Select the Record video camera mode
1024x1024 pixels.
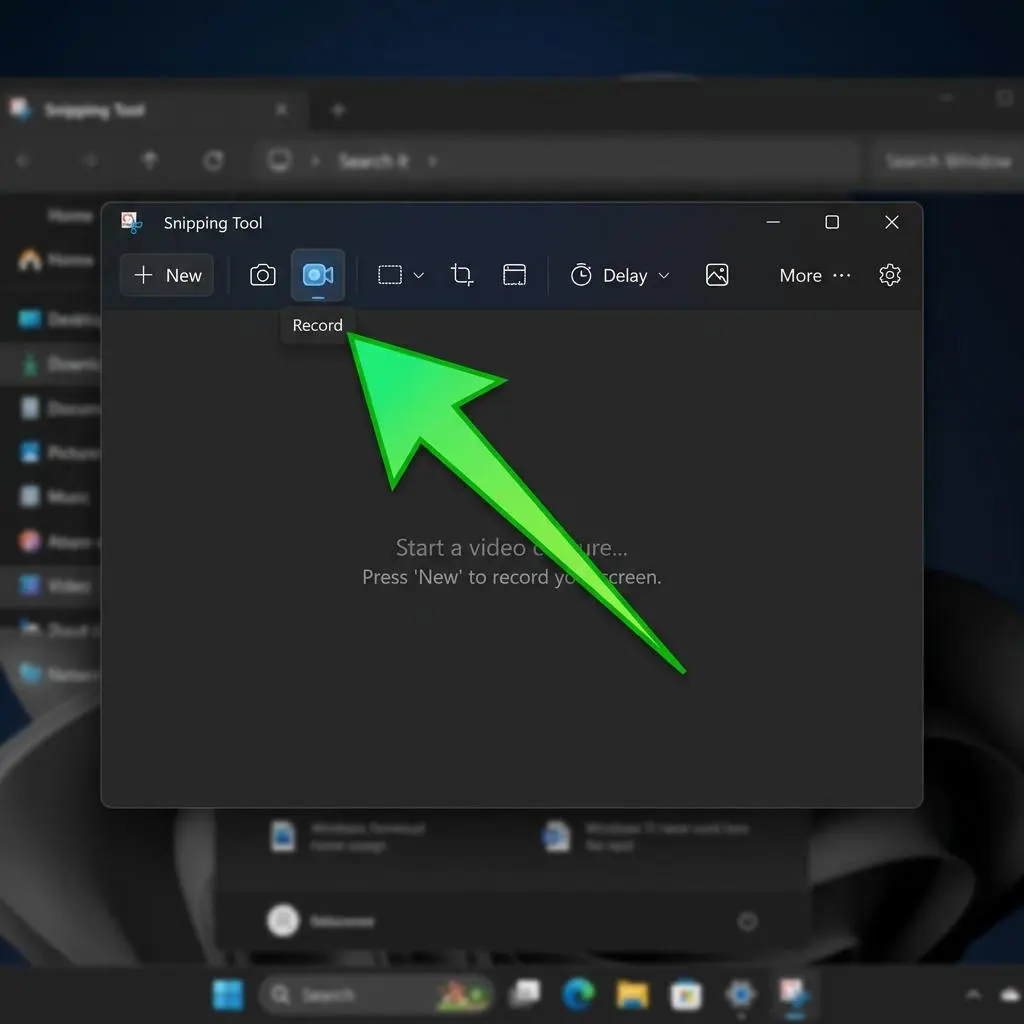click(x=318, y=275)
